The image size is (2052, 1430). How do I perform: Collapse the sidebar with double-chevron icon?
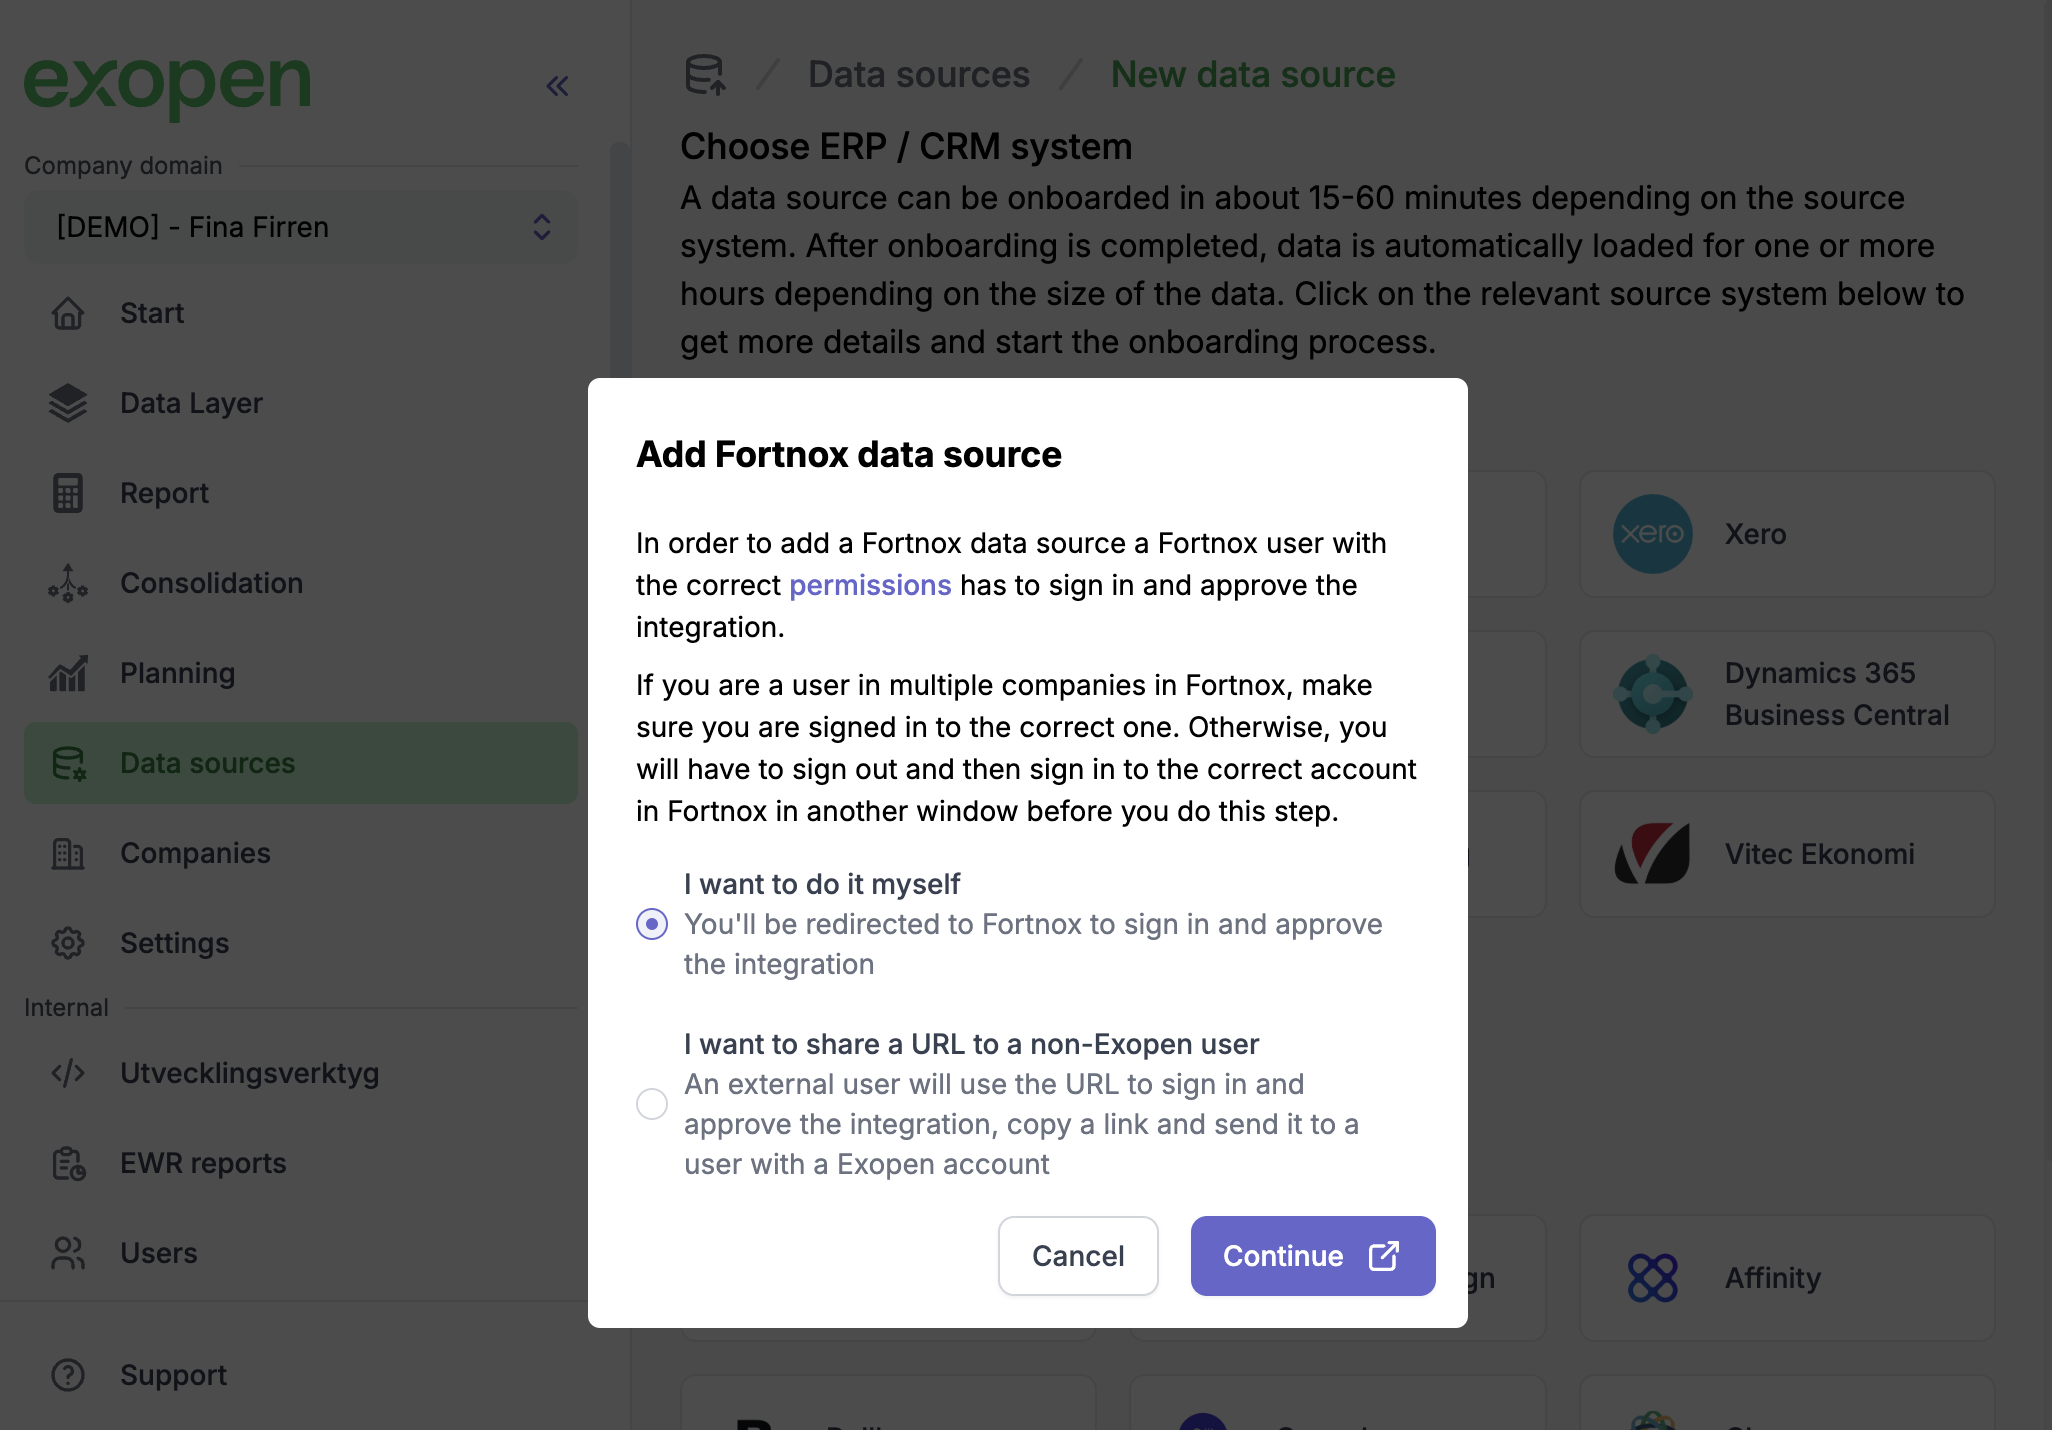tap(557, 86)
